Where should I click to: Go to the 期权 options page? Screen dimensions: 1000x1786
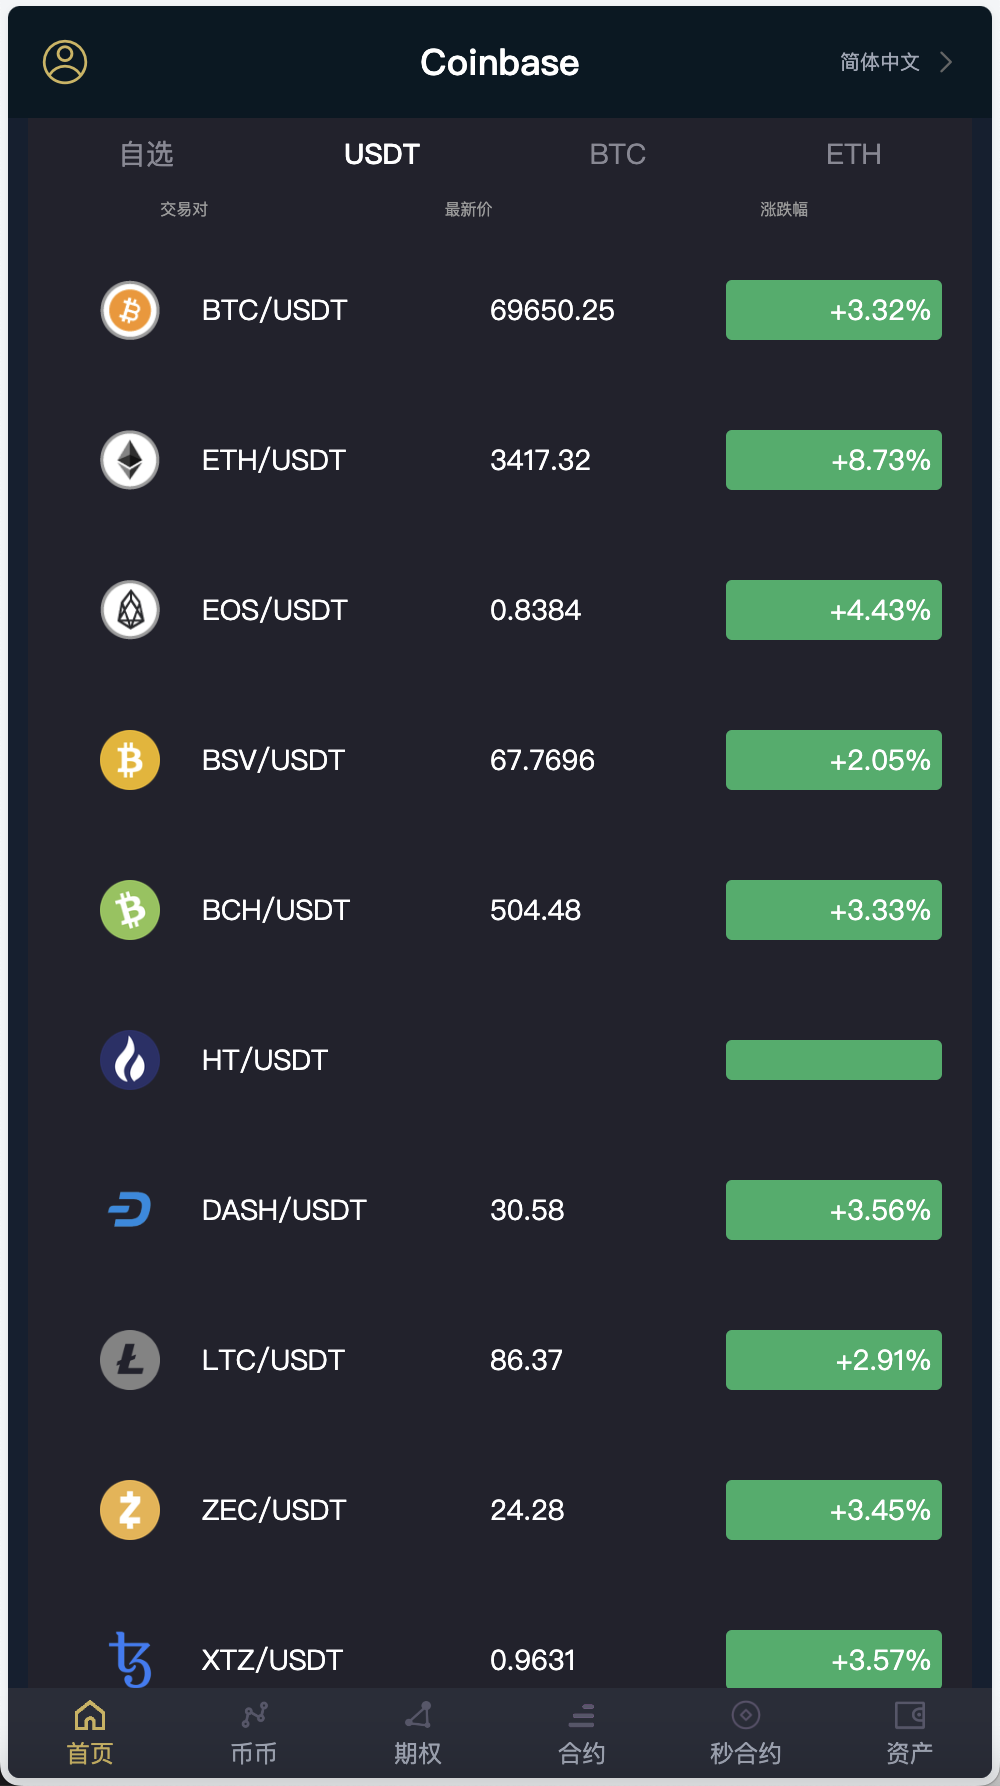coord(418,1734)
